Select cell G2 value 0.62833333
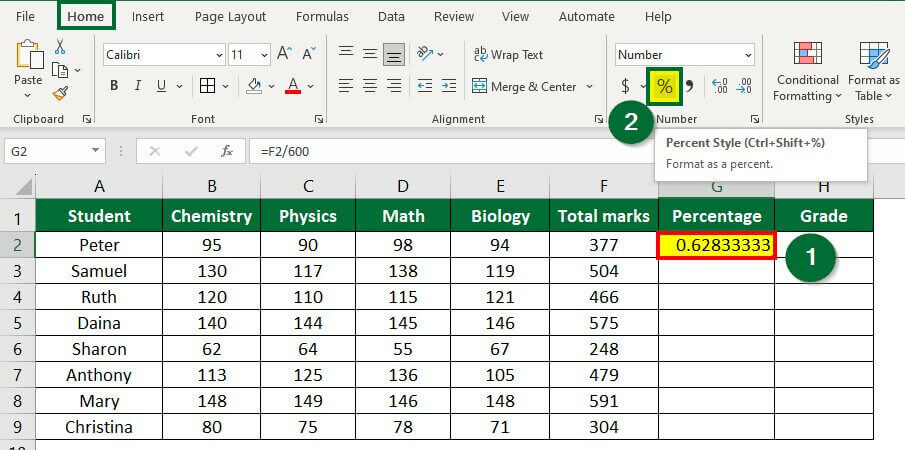 tap(716, 245)
